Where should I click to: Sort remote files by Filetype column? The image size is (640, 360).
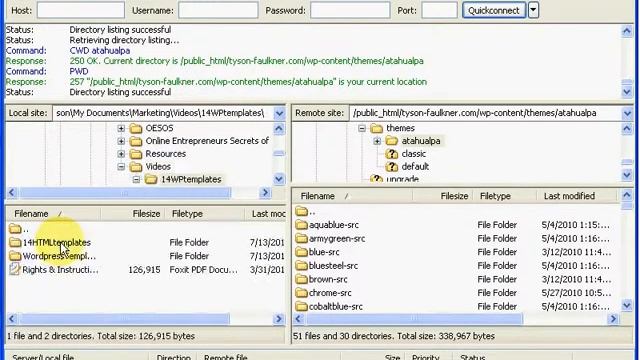[505, 196]
